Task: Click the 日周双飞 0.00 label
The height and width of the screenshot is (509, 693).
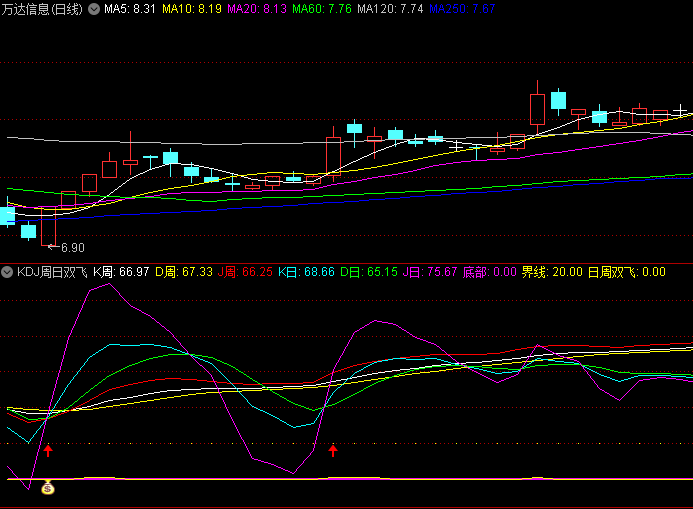Action: tap(626, 271)
